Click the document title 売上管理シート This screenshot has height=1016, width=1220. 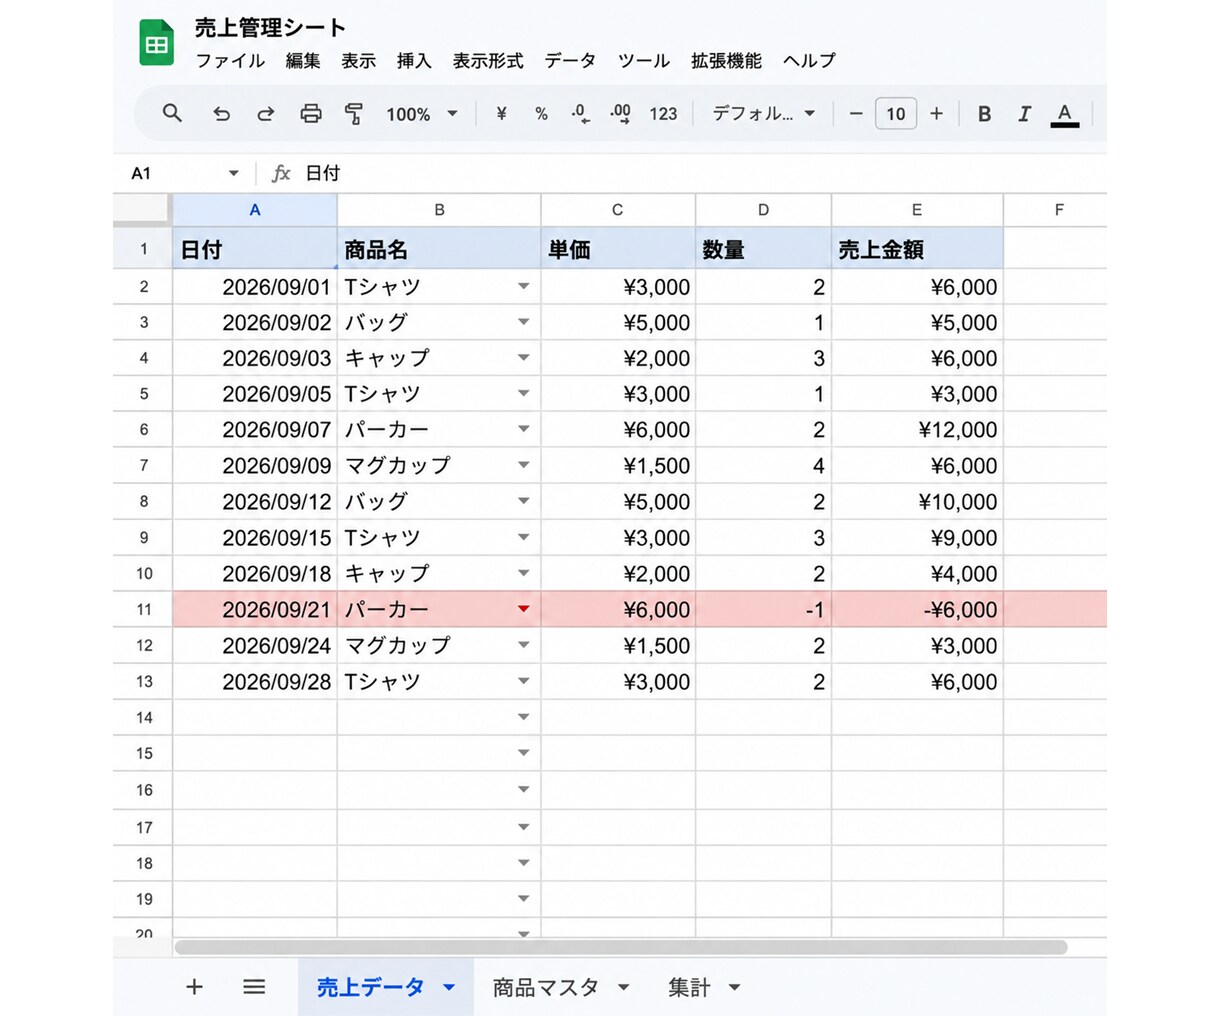point(270,27)
